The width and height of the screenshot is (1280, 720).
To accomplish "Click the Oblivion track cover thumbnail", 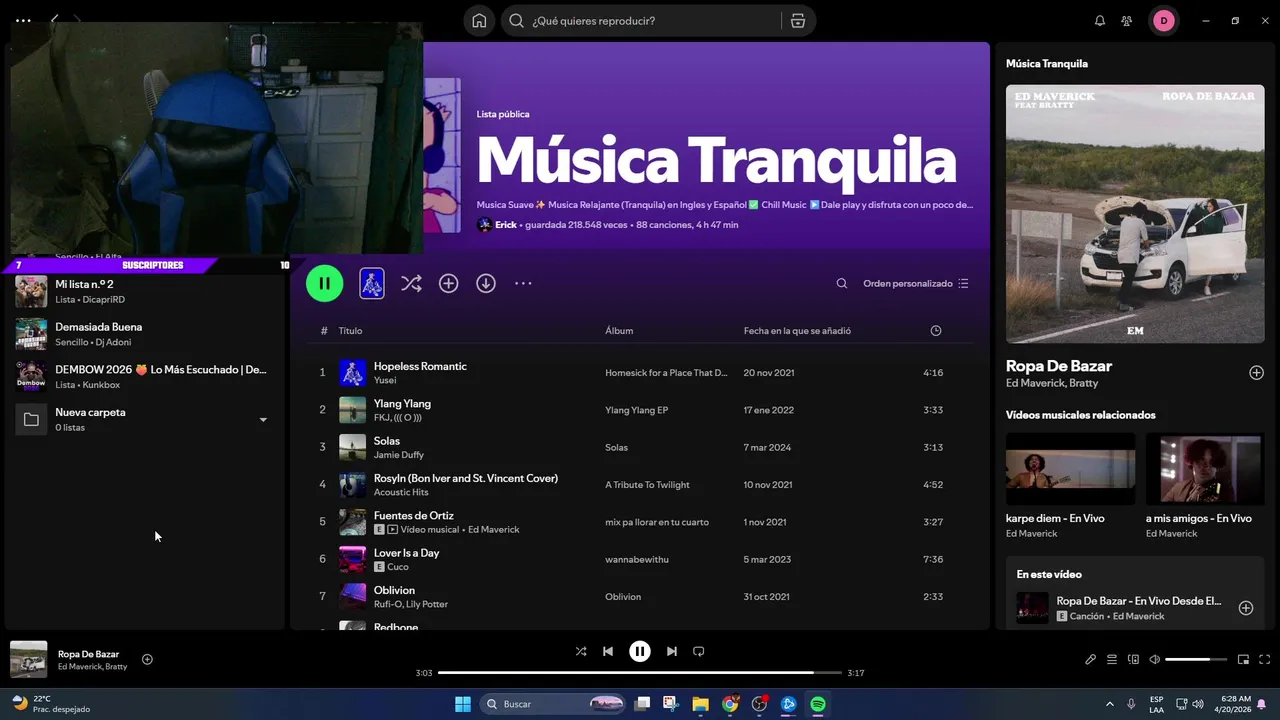I will [x=352, y=596].
